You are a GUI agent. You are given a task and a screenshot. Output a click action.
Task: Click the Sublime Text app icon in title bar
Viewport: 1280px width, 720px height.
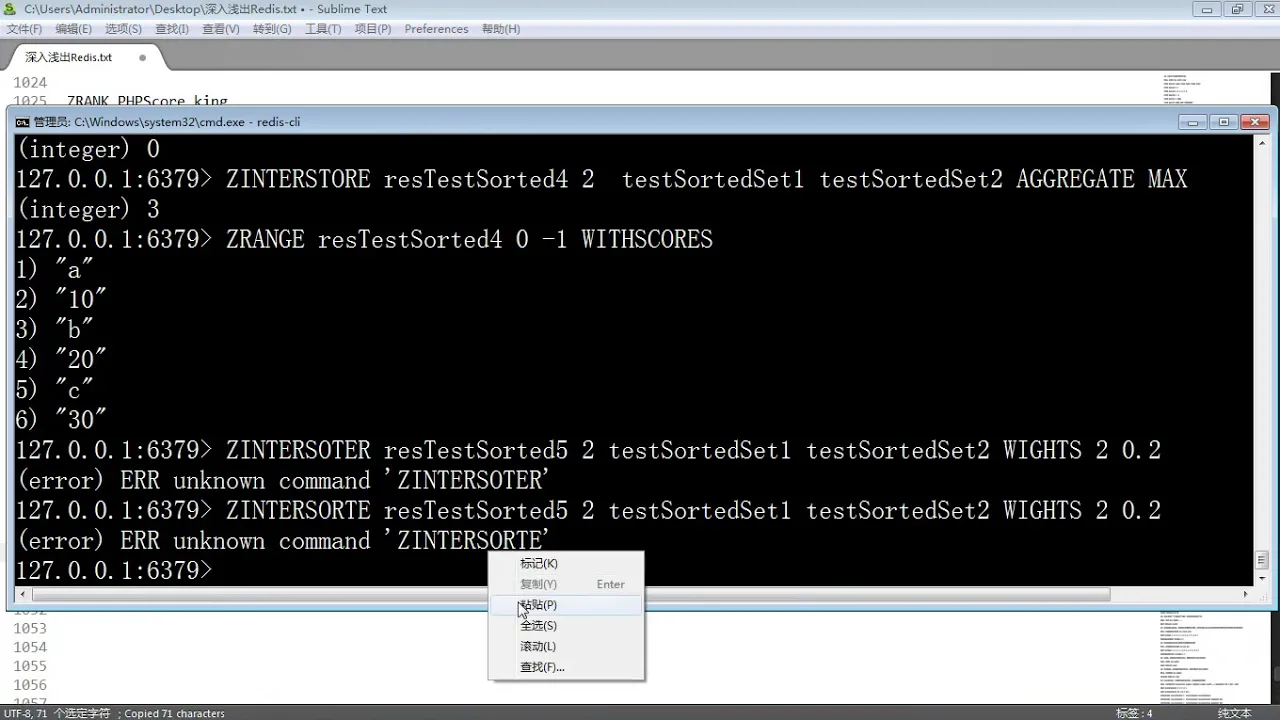[10, 9]
